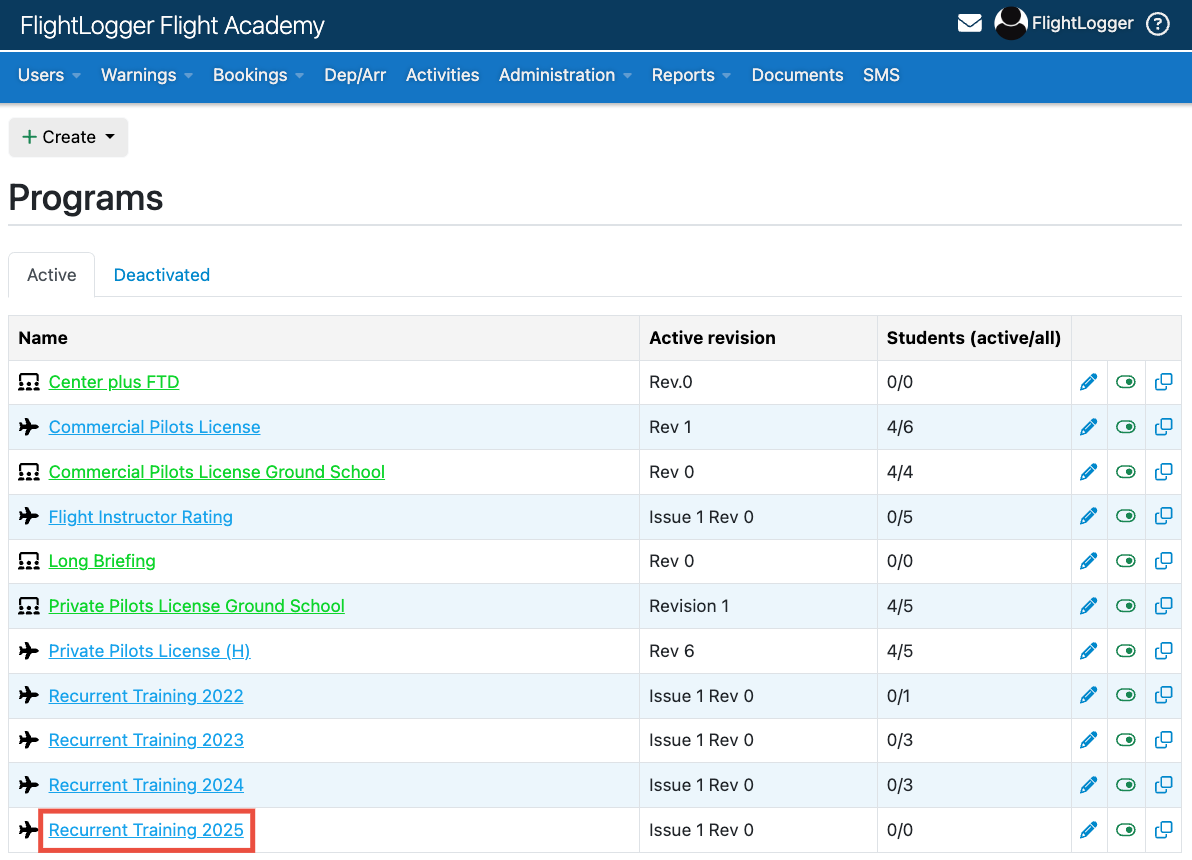Click the FlightLogger user avatar
The height and width of the screenshot is (860, 1192).
click(x=1010, y=22)
